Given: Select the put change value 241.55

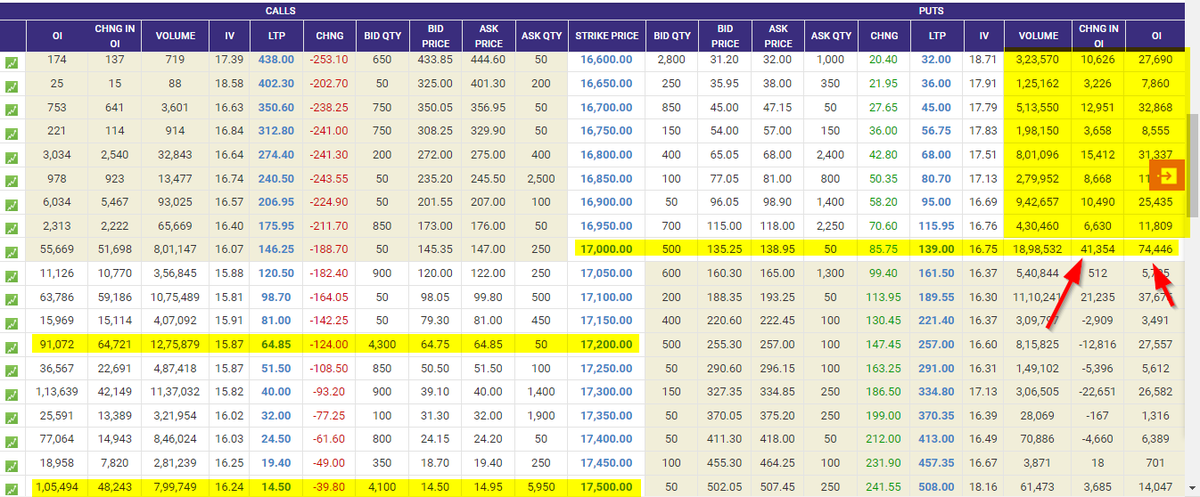Looking at the screenshot, I should (884, 486).
